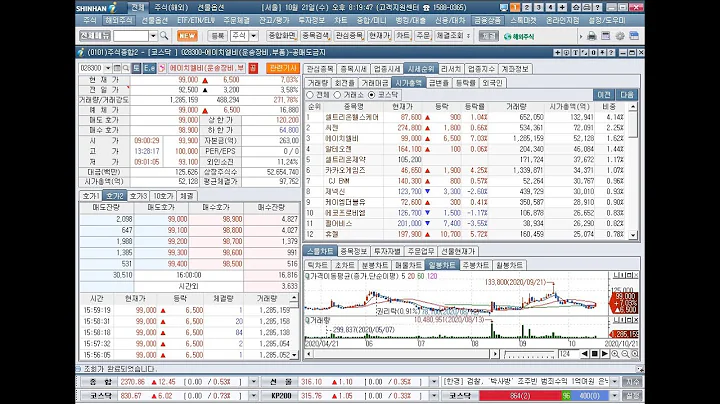This screenshot has width=720, height=404.
Task: Select the 코스닥 radio button
Action: pyautogui.click(x=371, y=95)
